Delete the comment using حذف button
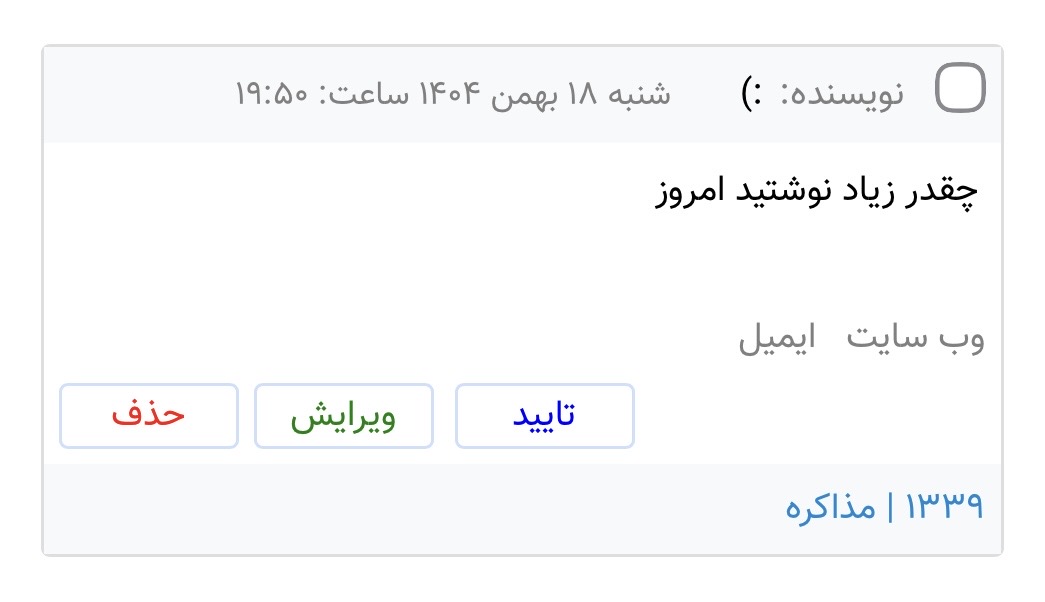The height and width of the screenshot is (602, 1045). click(x=149, y=416)
